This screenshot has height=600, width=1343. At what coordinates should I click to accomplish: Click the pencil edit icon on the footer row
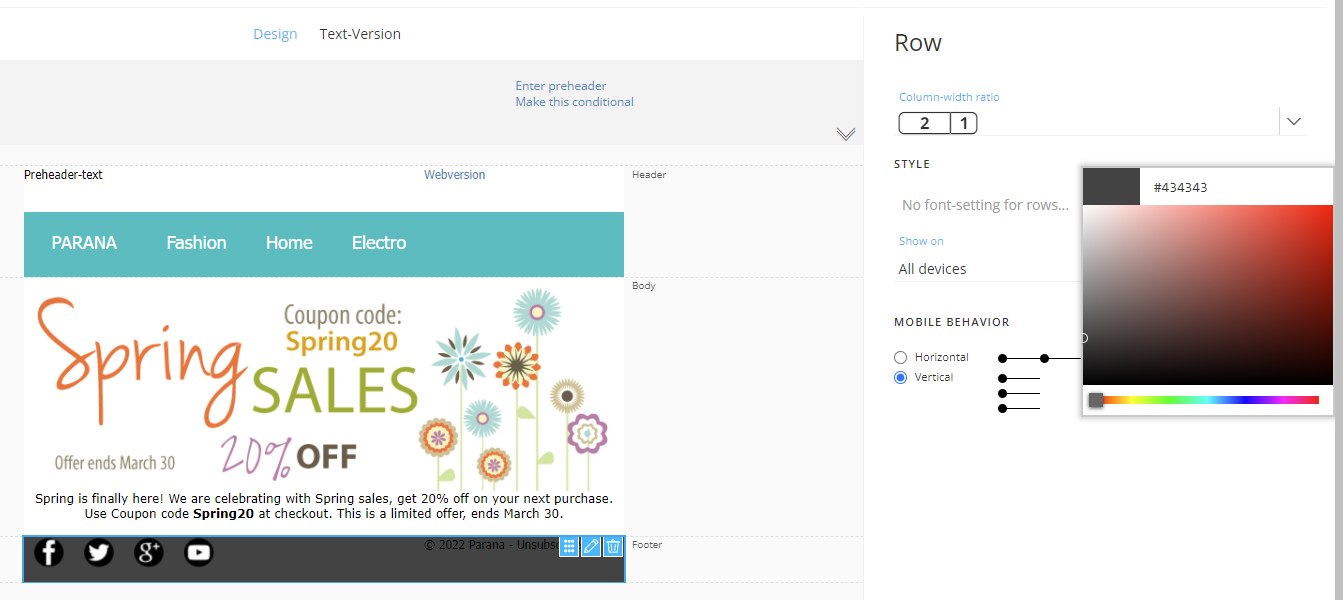click(x=591, y=546)
